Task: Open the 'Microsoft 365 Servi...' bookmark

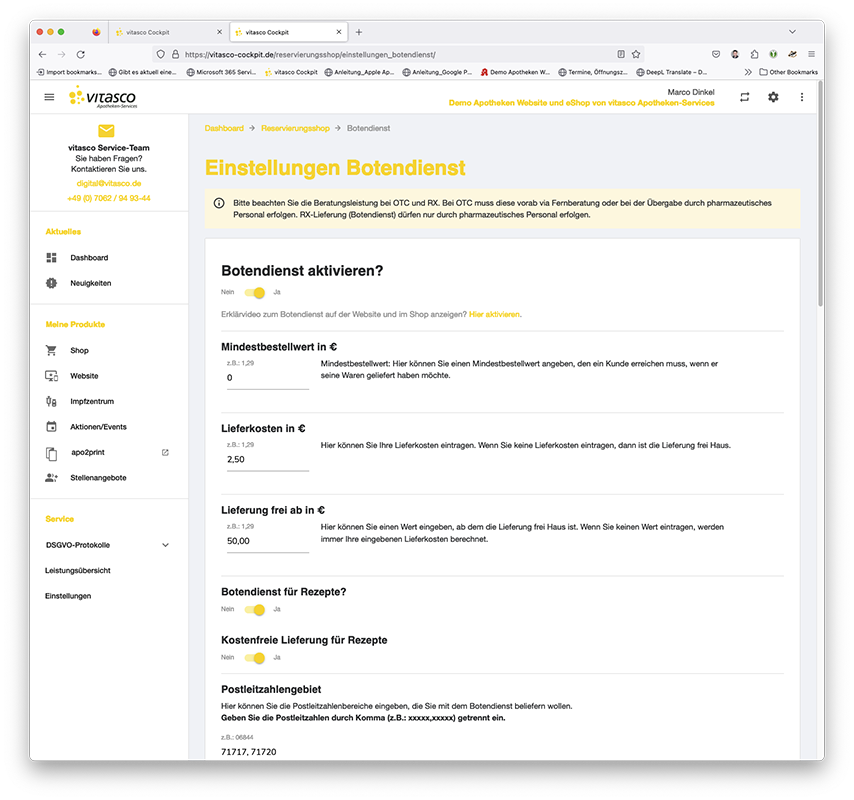Action: (x=221, y=72)
